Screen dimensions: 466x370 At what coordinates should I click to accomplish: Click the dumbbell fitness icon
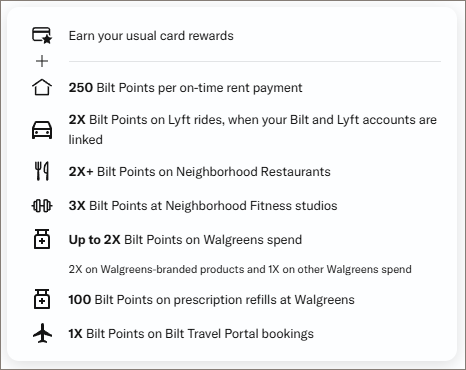click(x=42, y=206)
